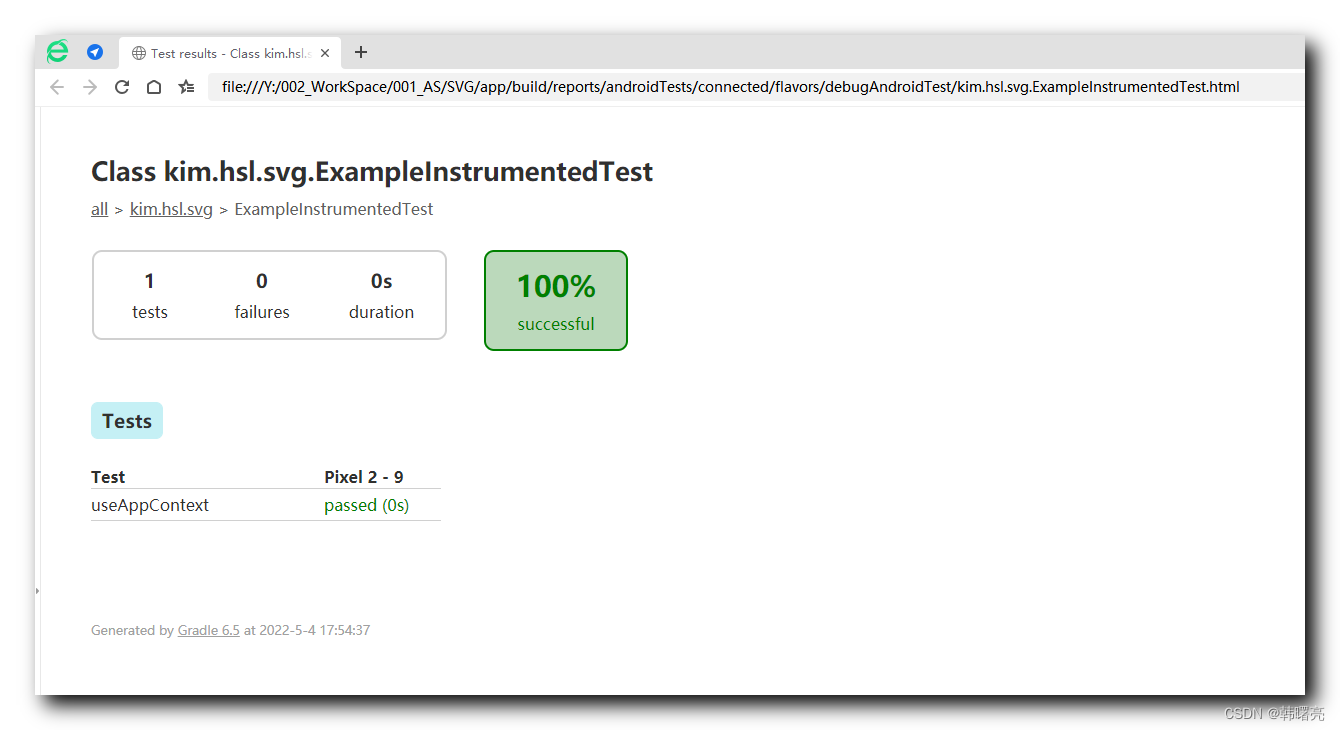Click the Pixel 2 - 9 column header
Screen dimensions: 1340x730
(x=364, y=477)
